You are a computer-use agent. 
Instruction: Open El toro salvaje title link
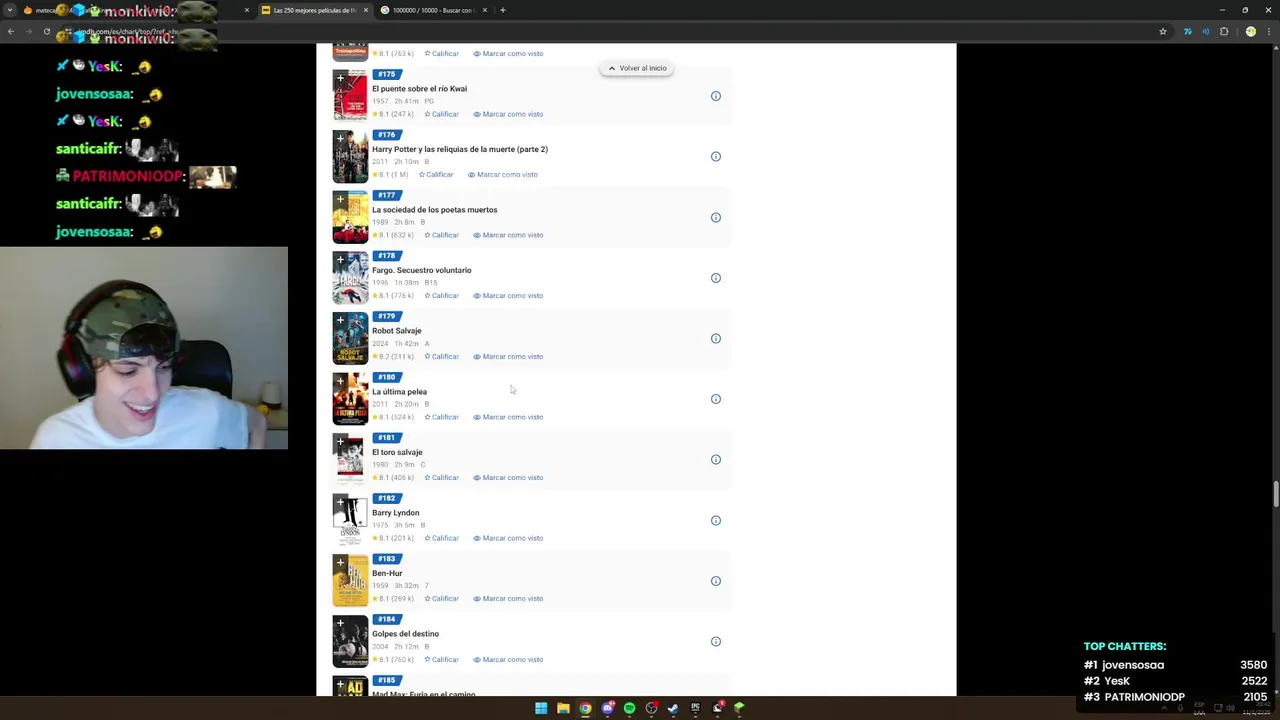tap(397, 452)
